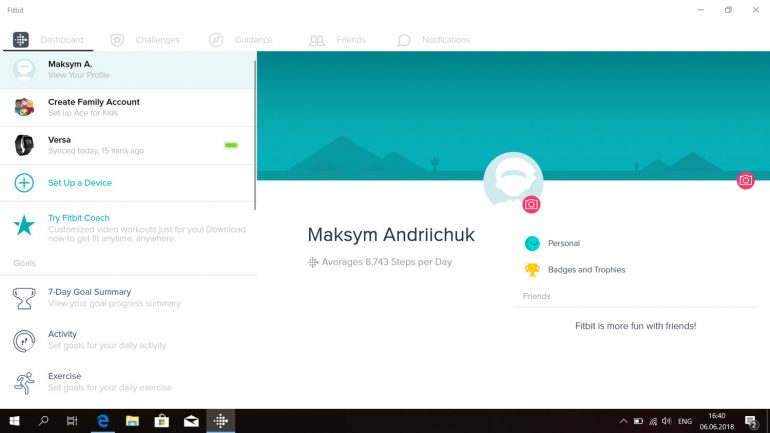The image size is (770, 433).
Task: Open the 7-Day Goal Summary trophy icon
Action: [x=24, y=298]
